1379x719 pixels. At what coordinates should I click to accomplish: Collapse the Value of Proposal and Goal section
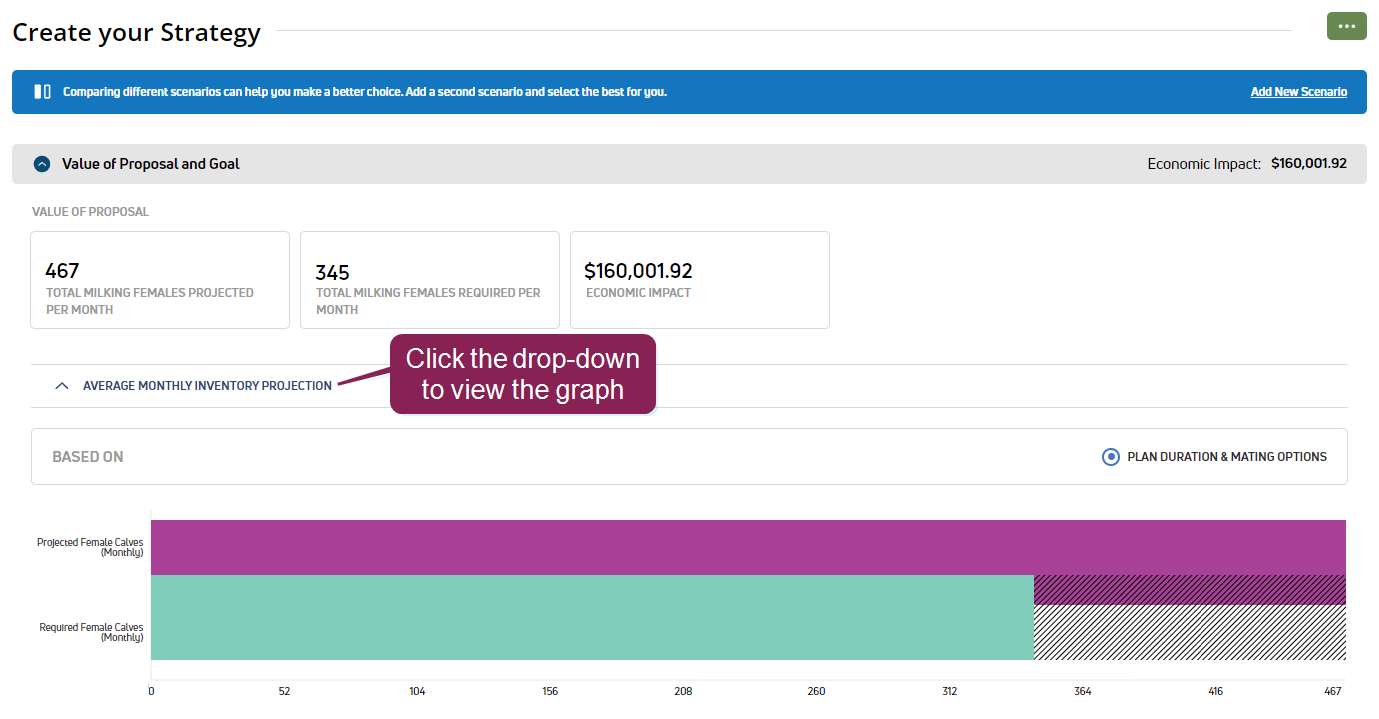pos(42,164)
